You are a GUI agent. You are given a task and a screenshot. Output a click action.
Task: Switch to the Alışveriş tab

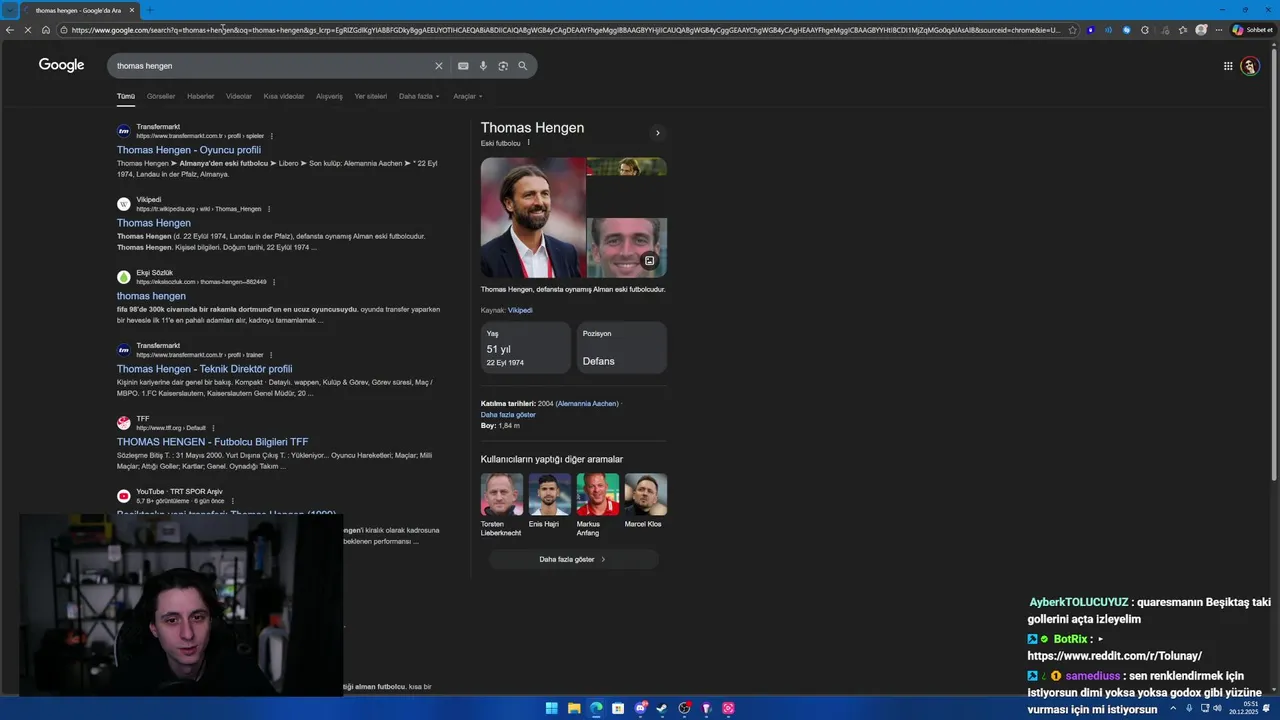[x=329, y=96]
